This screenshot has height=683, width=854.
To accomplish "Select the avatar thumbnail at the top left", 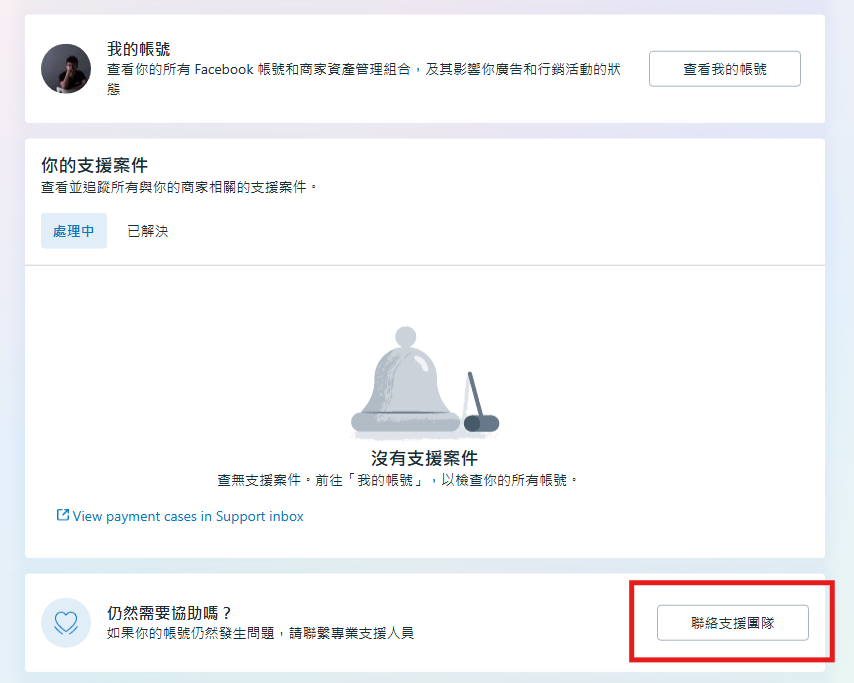I will pos(65,69).
